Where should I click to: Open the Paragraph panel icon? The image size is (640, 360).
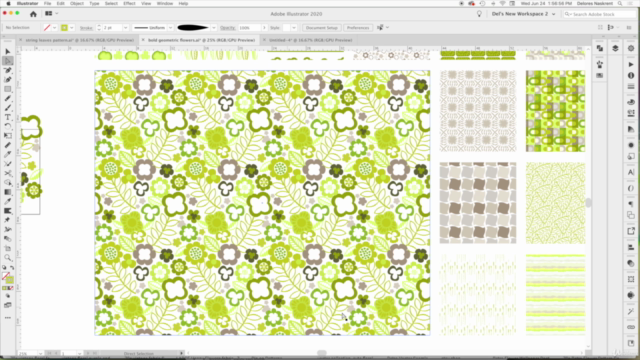click(x=631, y=204)
